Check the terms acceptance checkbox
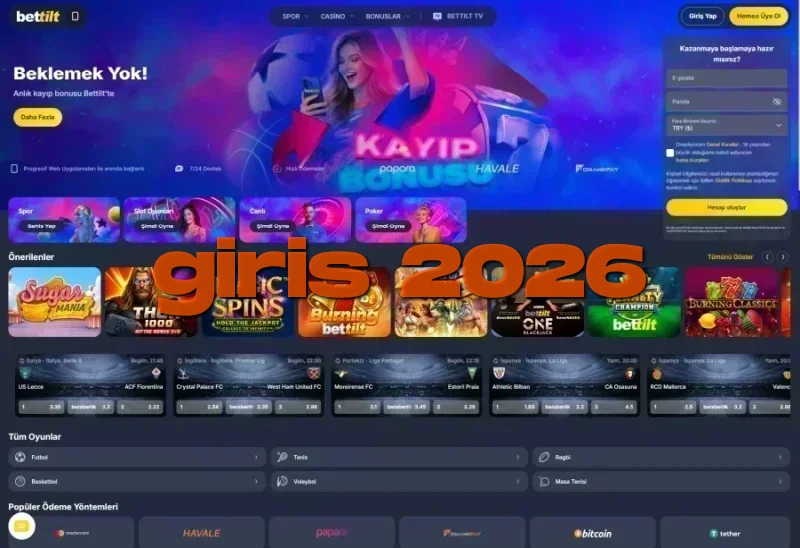 point(670,153)
